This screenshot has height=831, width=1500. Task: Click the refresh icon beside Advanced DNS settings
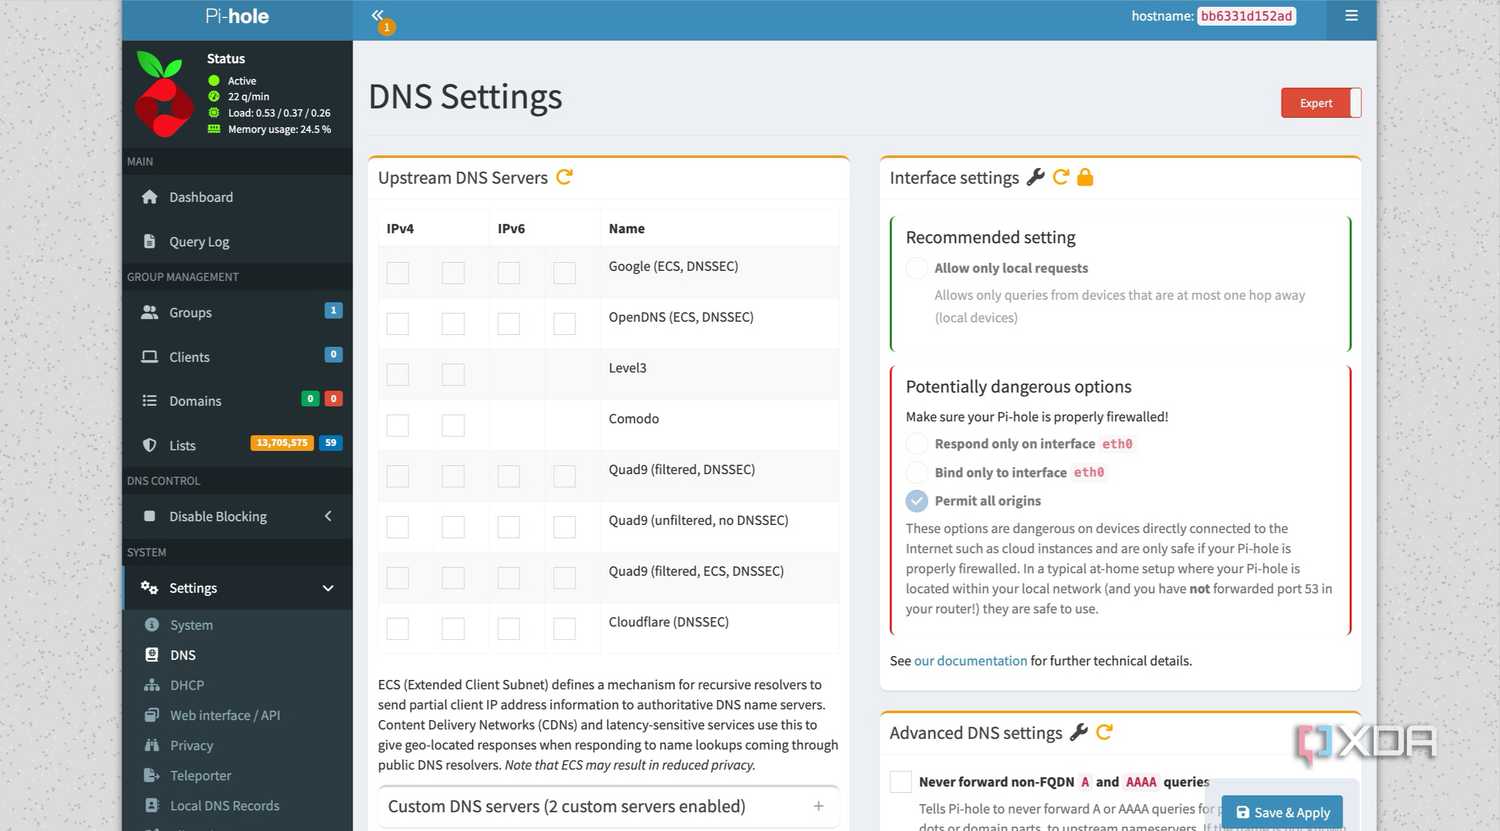[x=1104, y=732]
